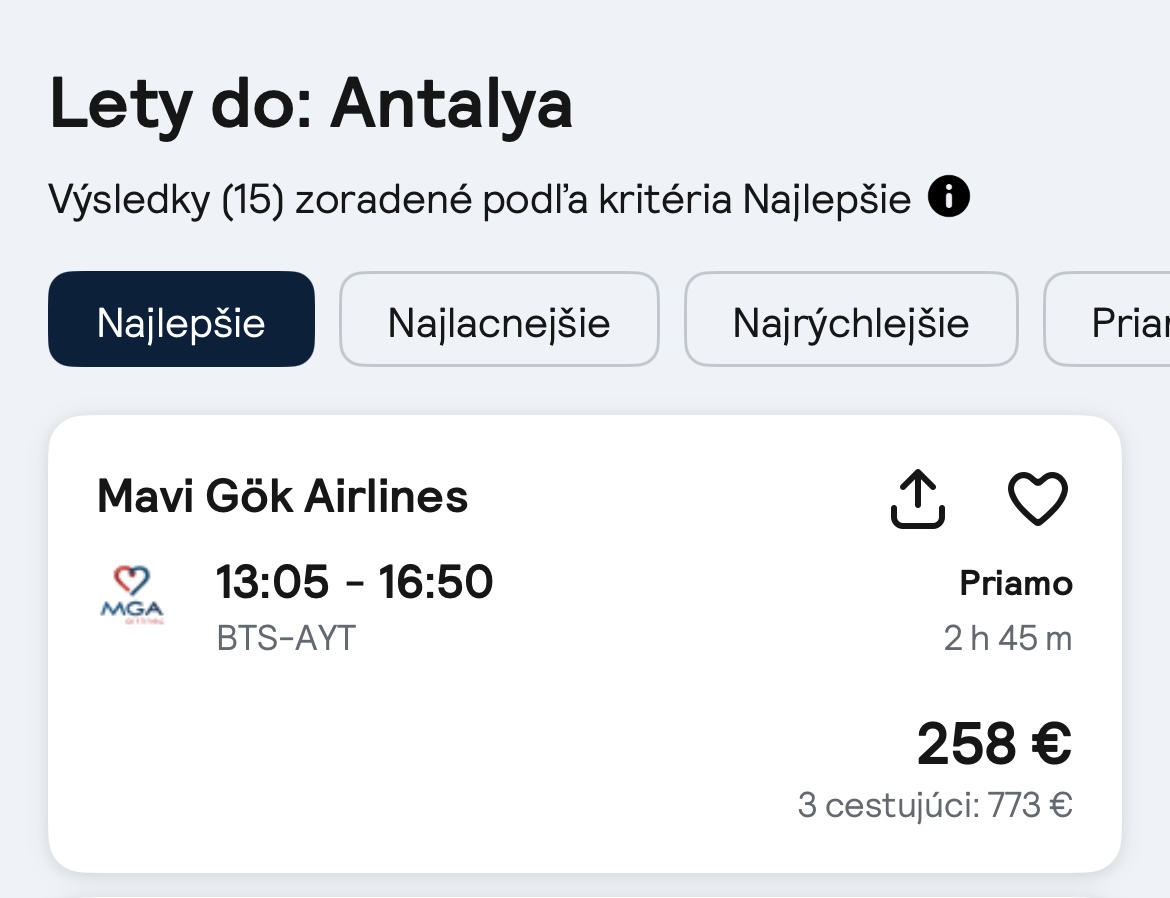Image resolution: width=1170 pixels, height=898 pixels.
Task: Click the Lety do: Antalya heading
Action: click(311, 104)
